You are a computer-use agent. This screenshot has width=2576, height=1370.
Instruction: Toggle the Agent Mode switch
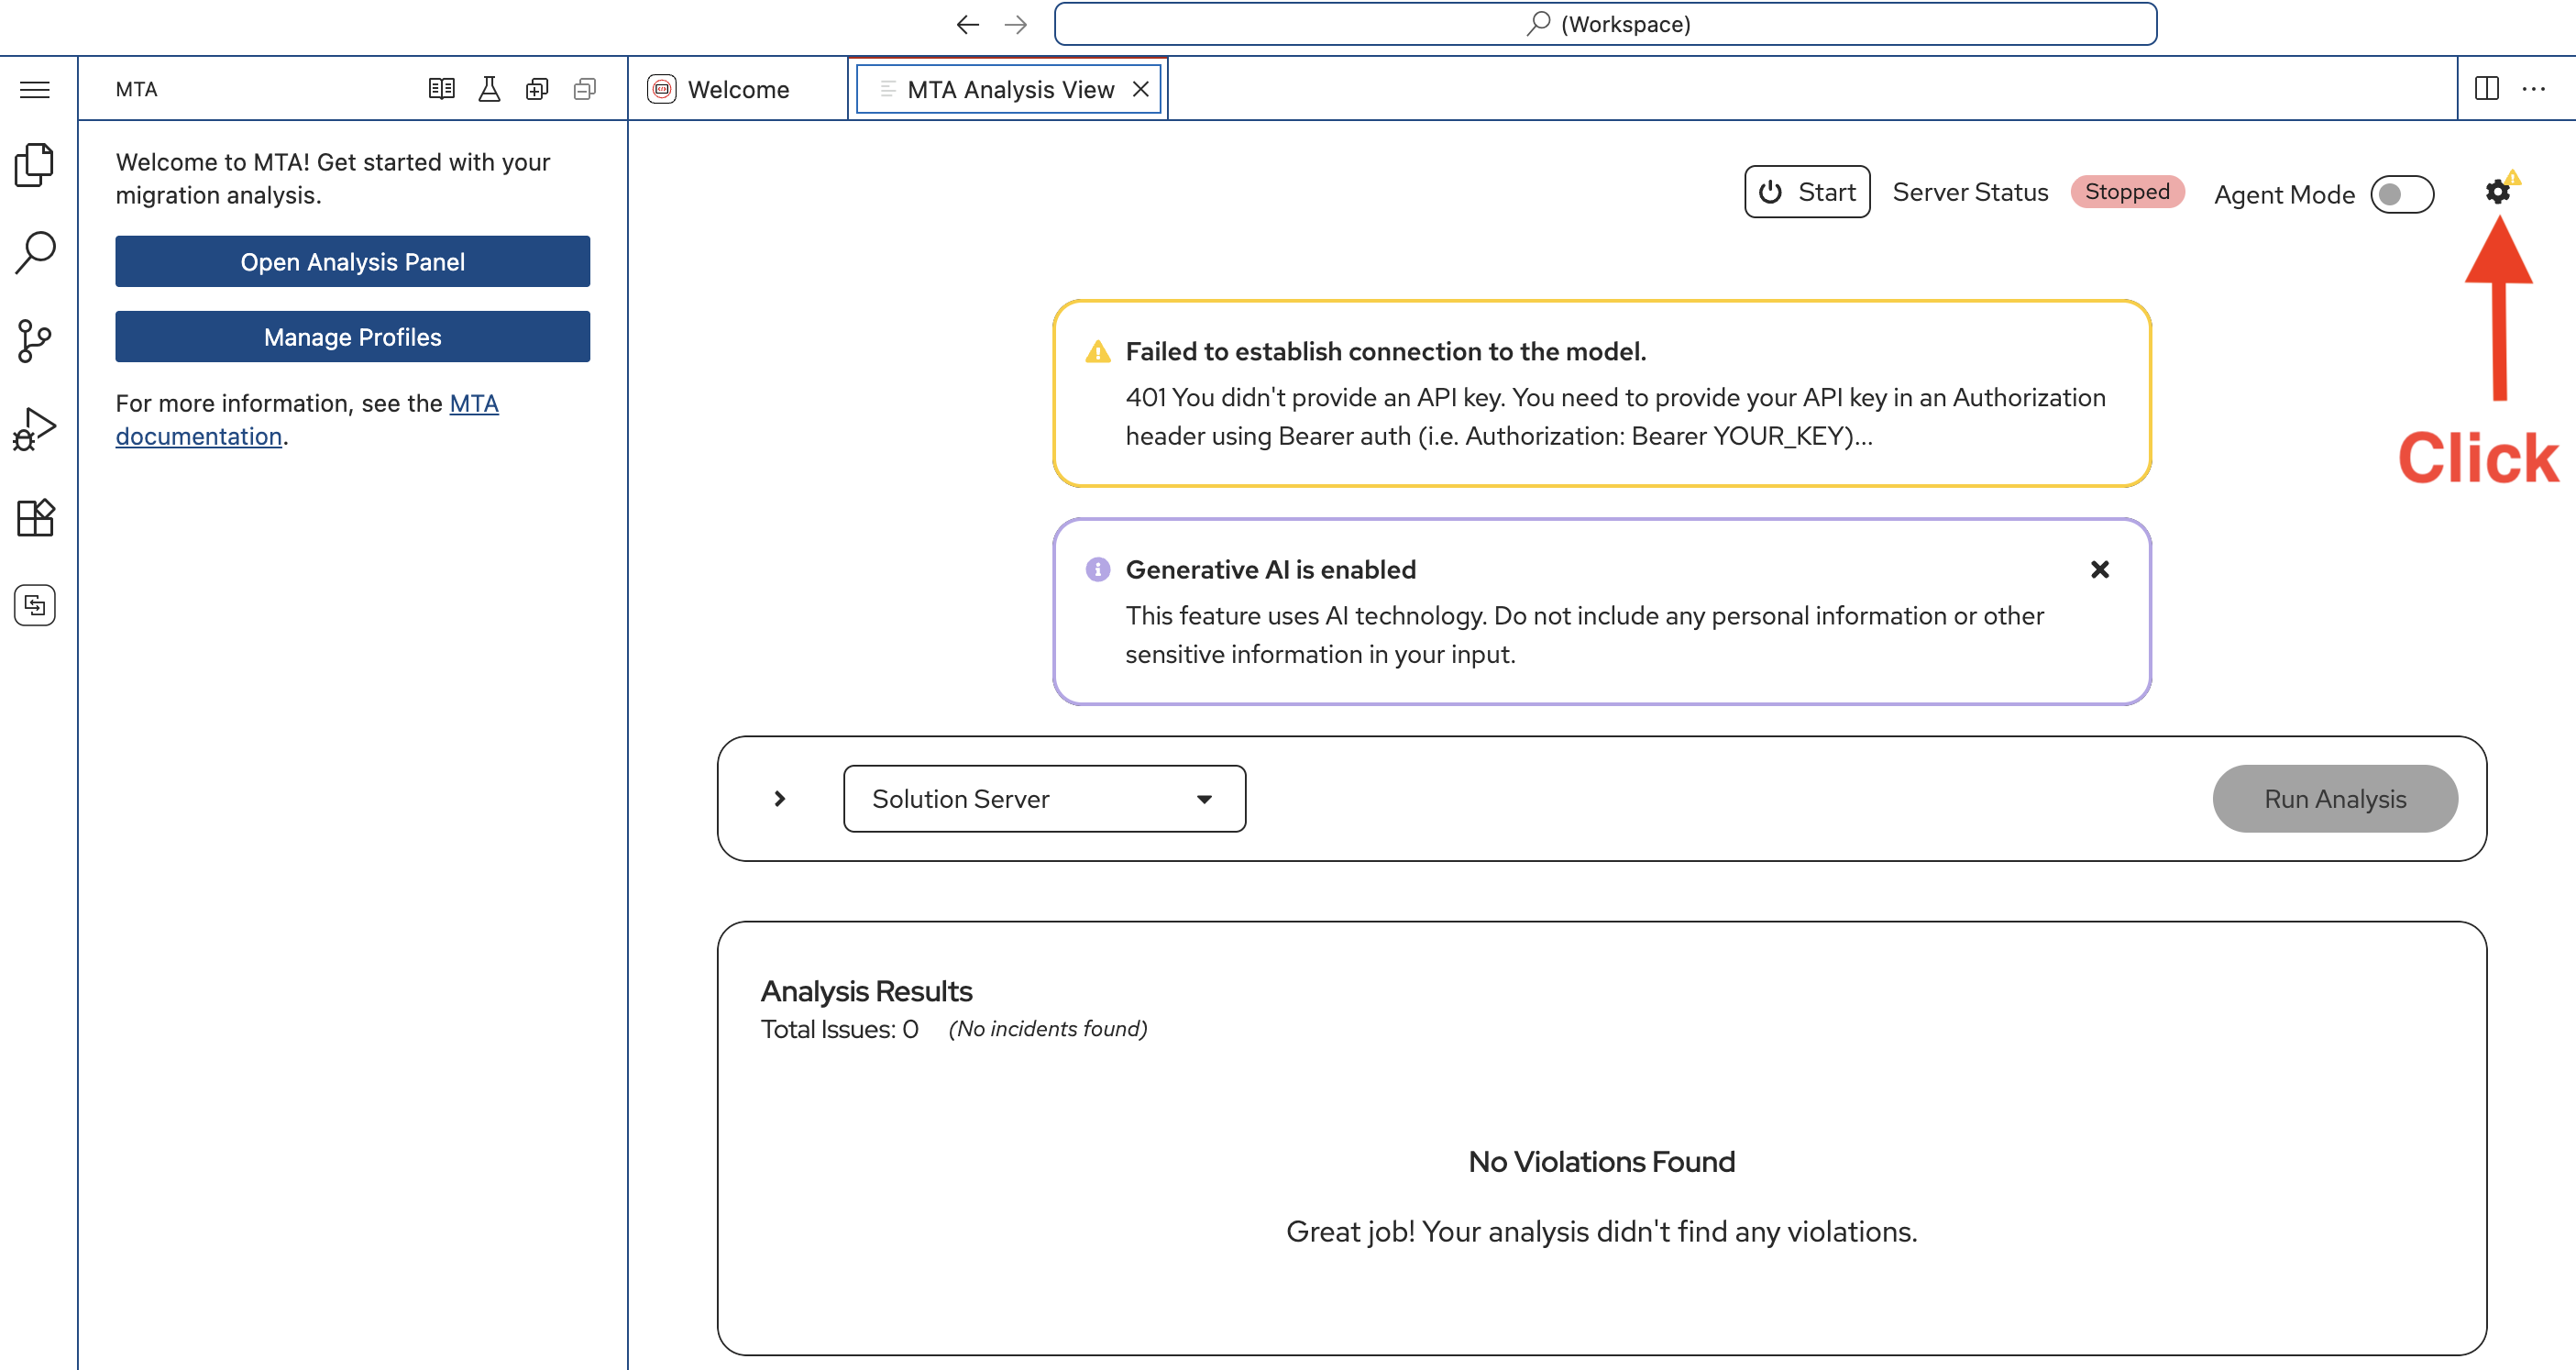tap(2401, 194)
